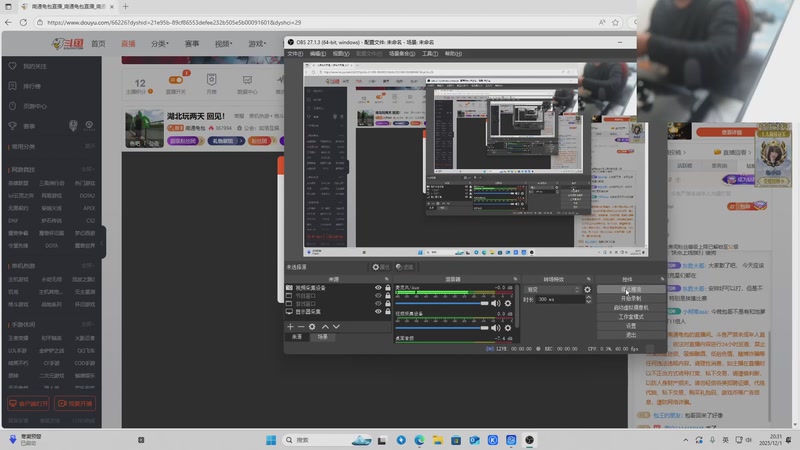Open 我的关注 heart icon in Douyu sidebar
Image resolution: width=800 pixels, height=450 pixels.
click(13, 66)
